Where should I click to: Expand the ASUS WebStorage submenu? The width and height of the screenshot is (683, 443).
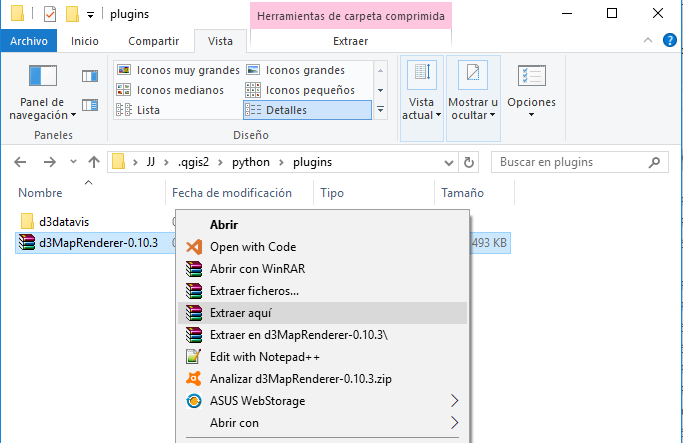322,401
